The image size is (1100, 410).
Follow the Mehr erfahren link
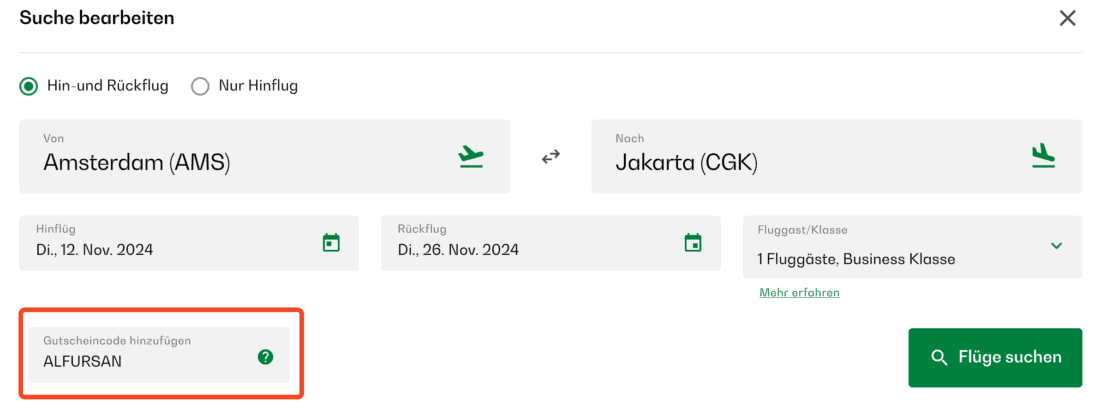coord(799,293)
